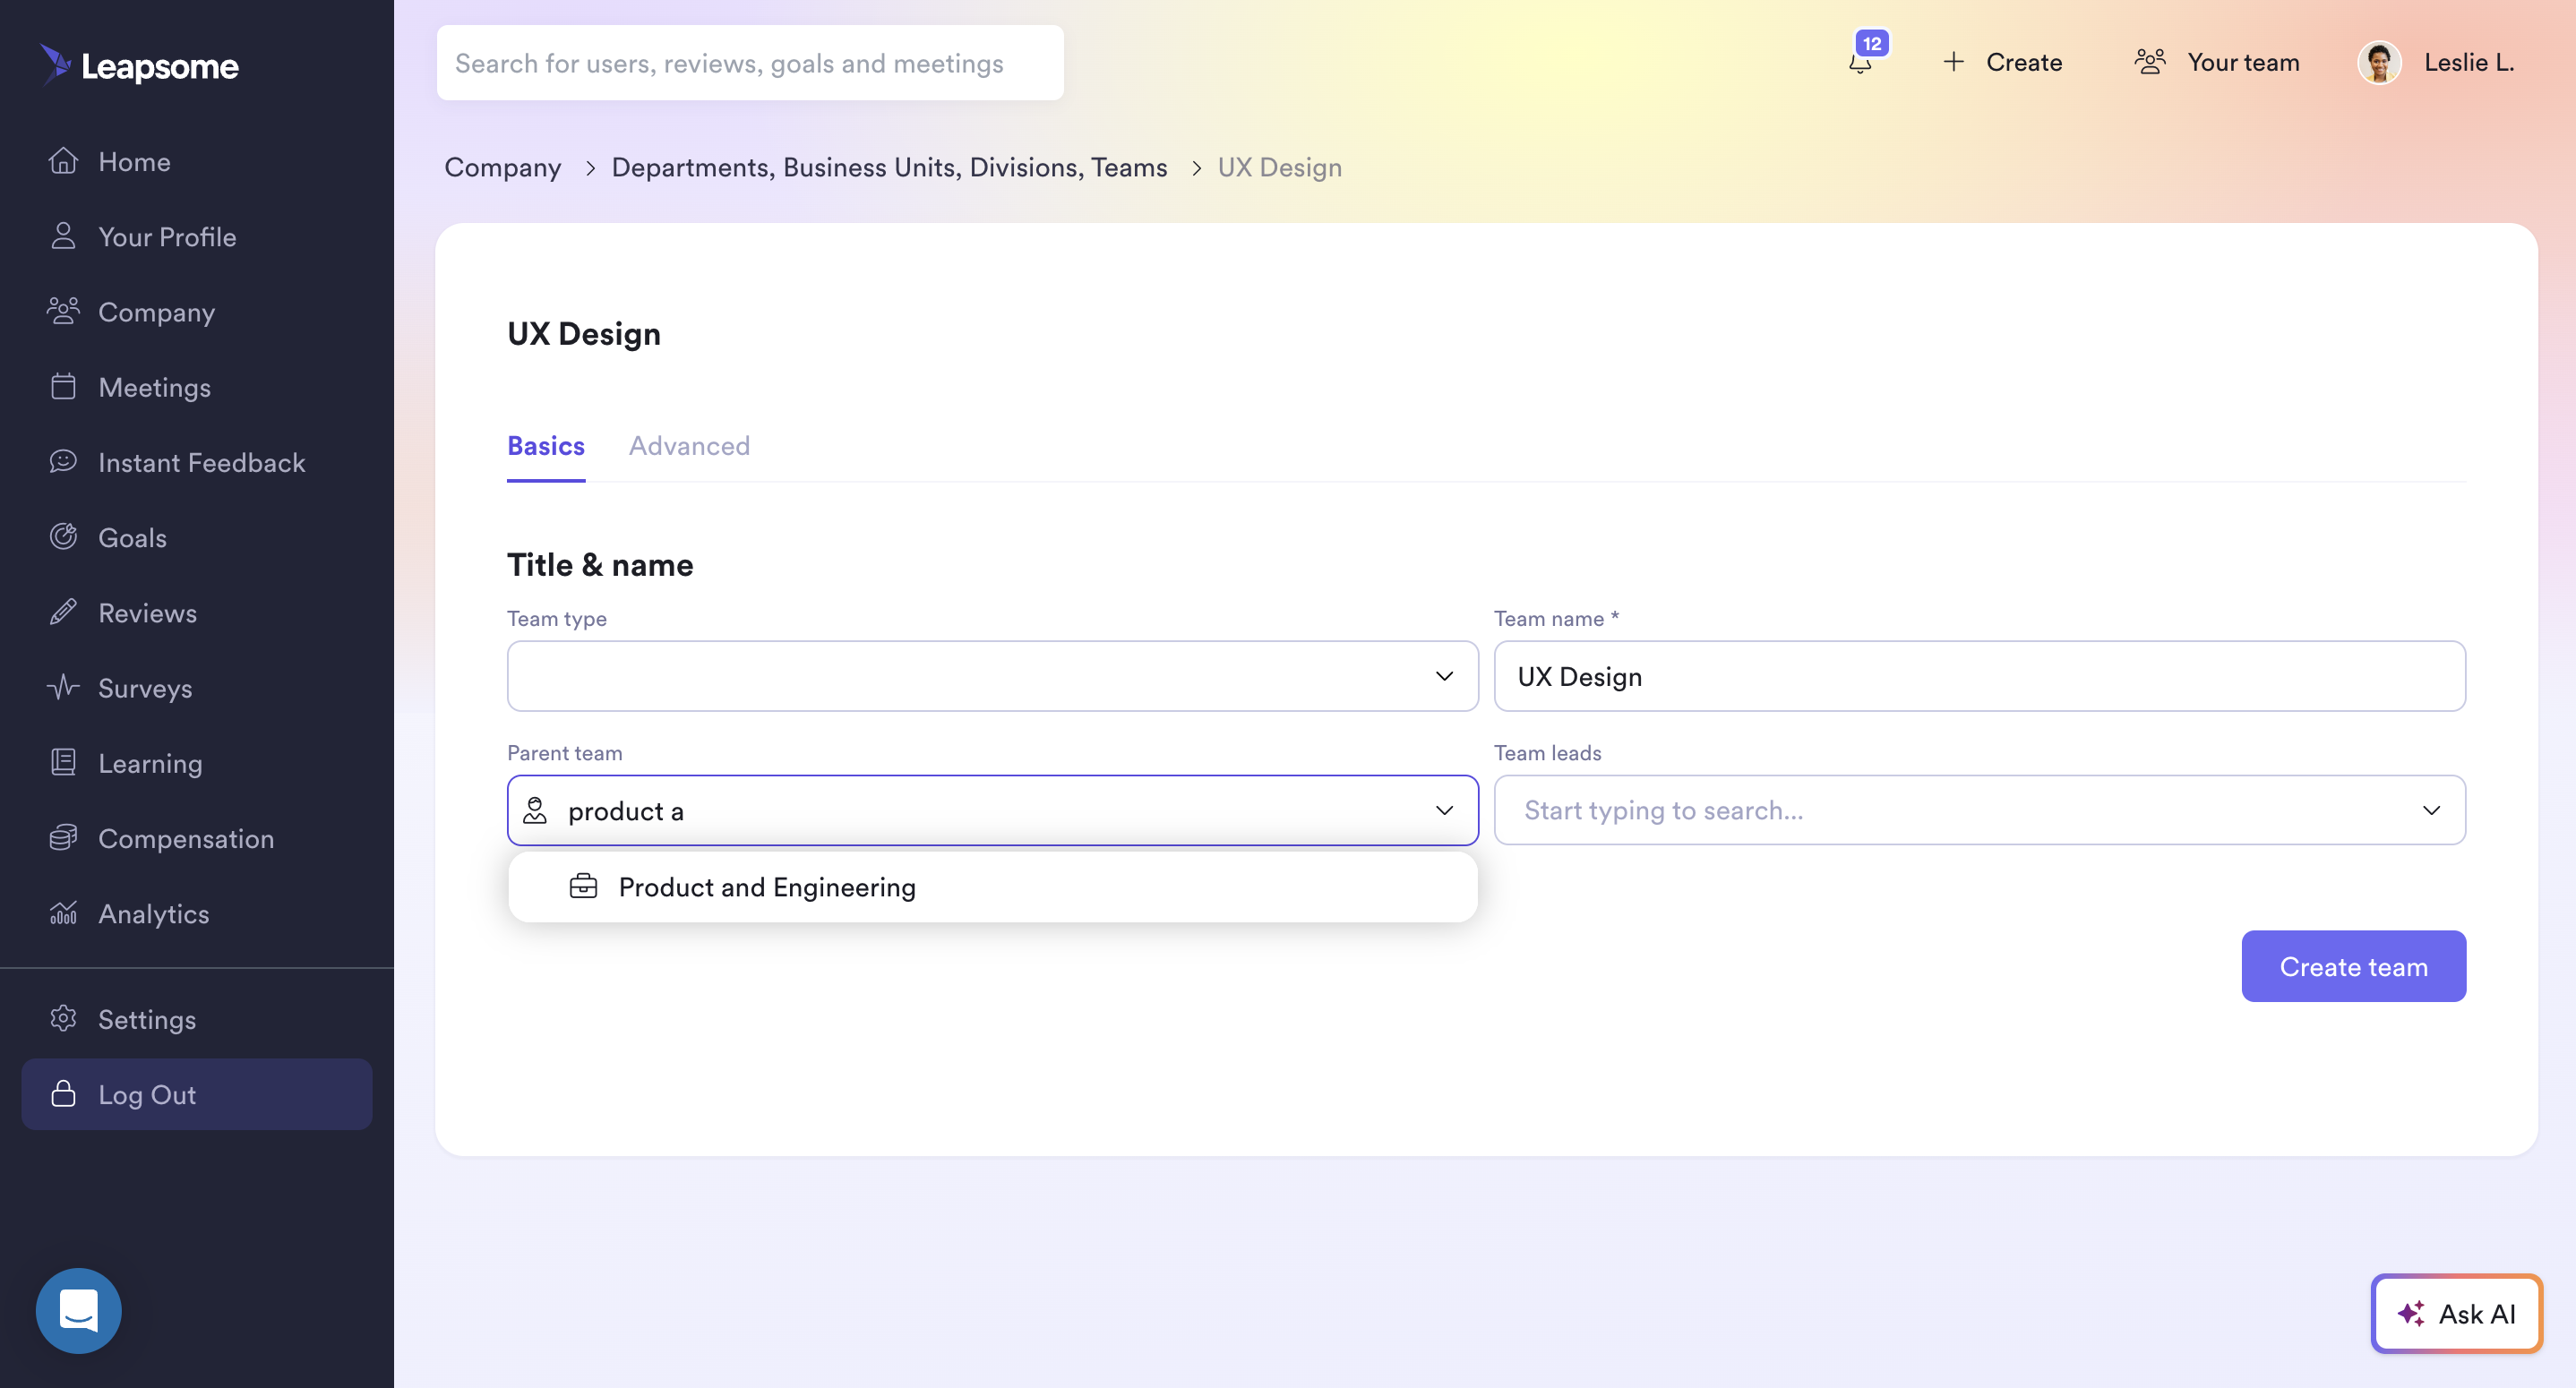Click the Your team people icon
Viewport: 2576px width, 1388px height.
click(2150, 62)
